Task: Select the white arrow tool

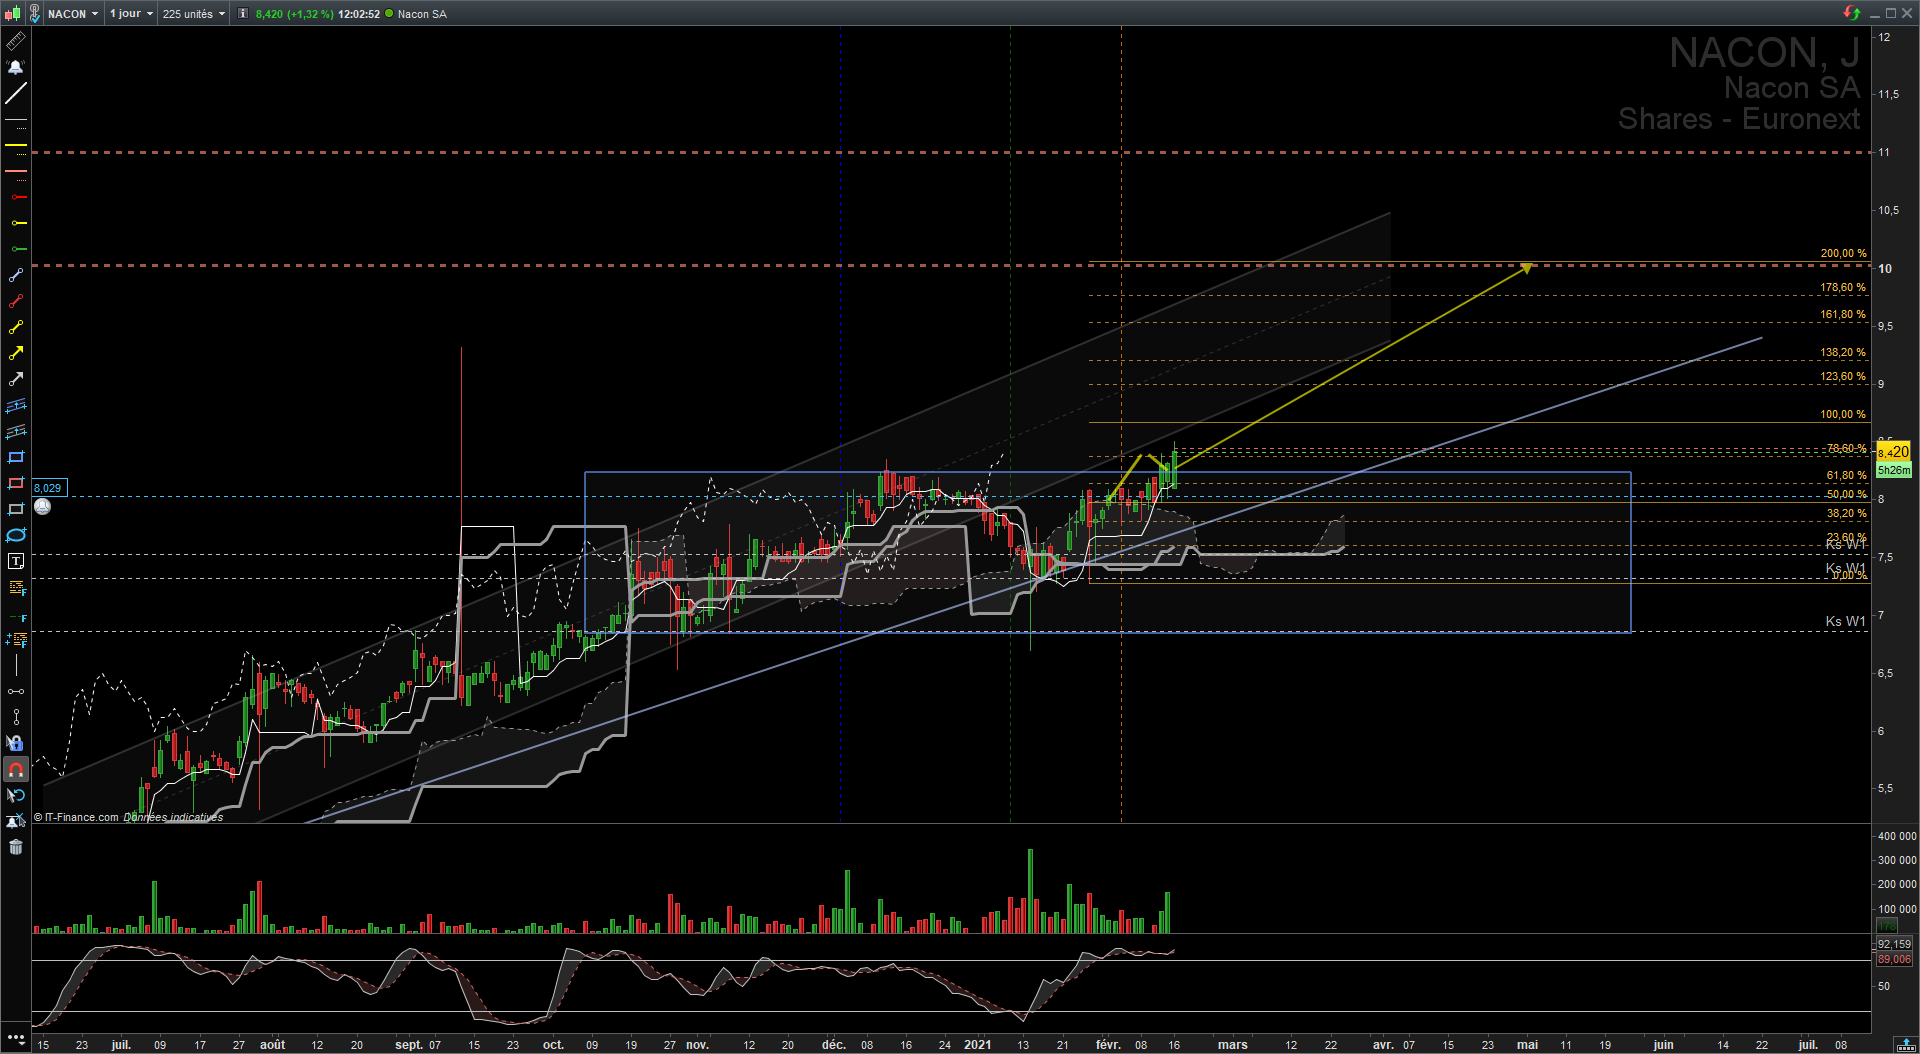Action: pos(16,380)
